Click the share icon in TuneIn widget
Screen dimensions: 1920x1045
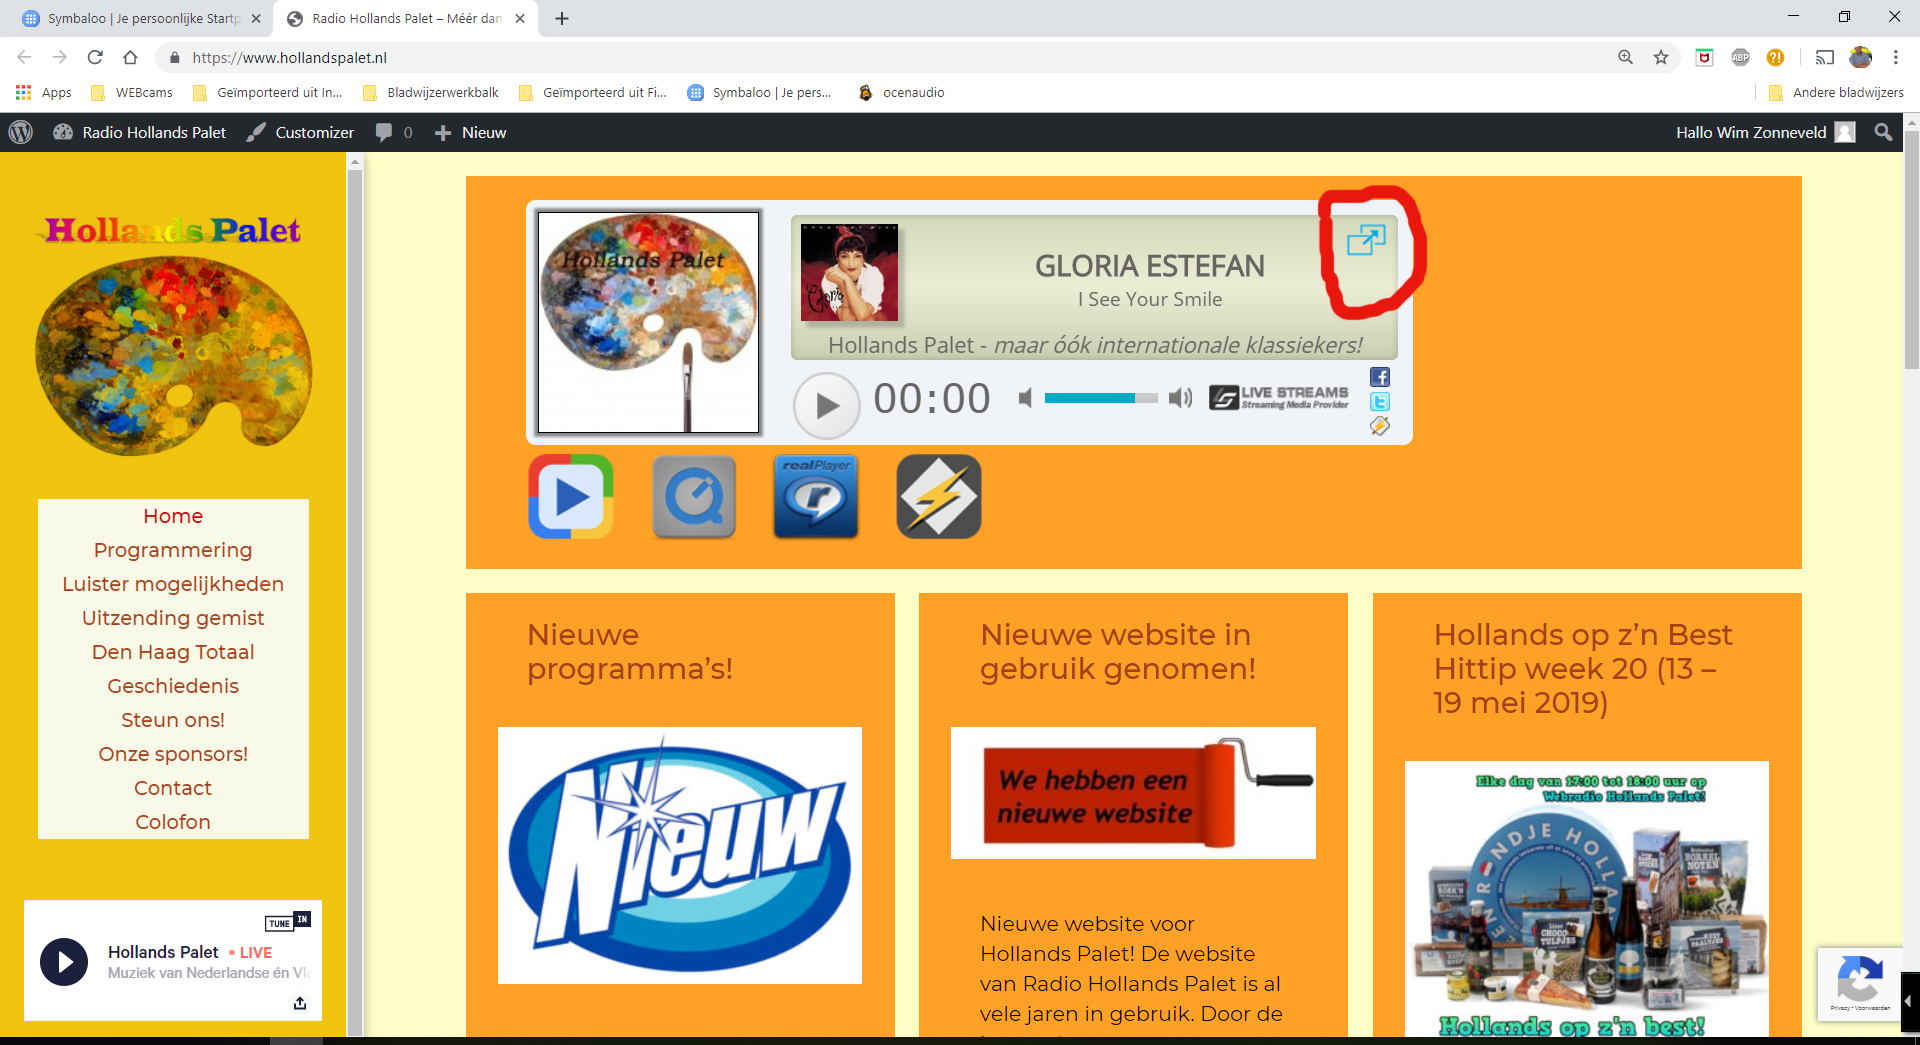click(300, 1003)
